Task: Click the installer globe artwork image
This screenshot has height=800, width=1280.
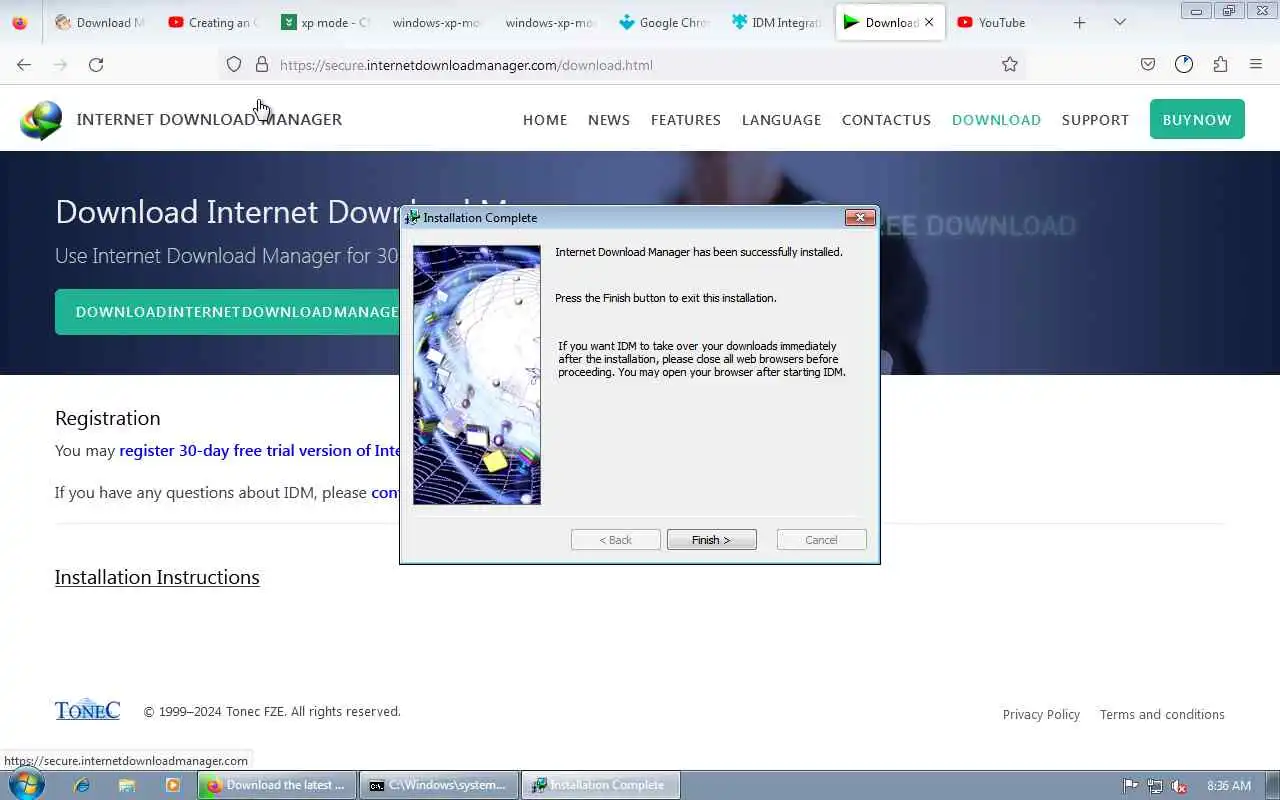Action: click(x=477, y=375)
